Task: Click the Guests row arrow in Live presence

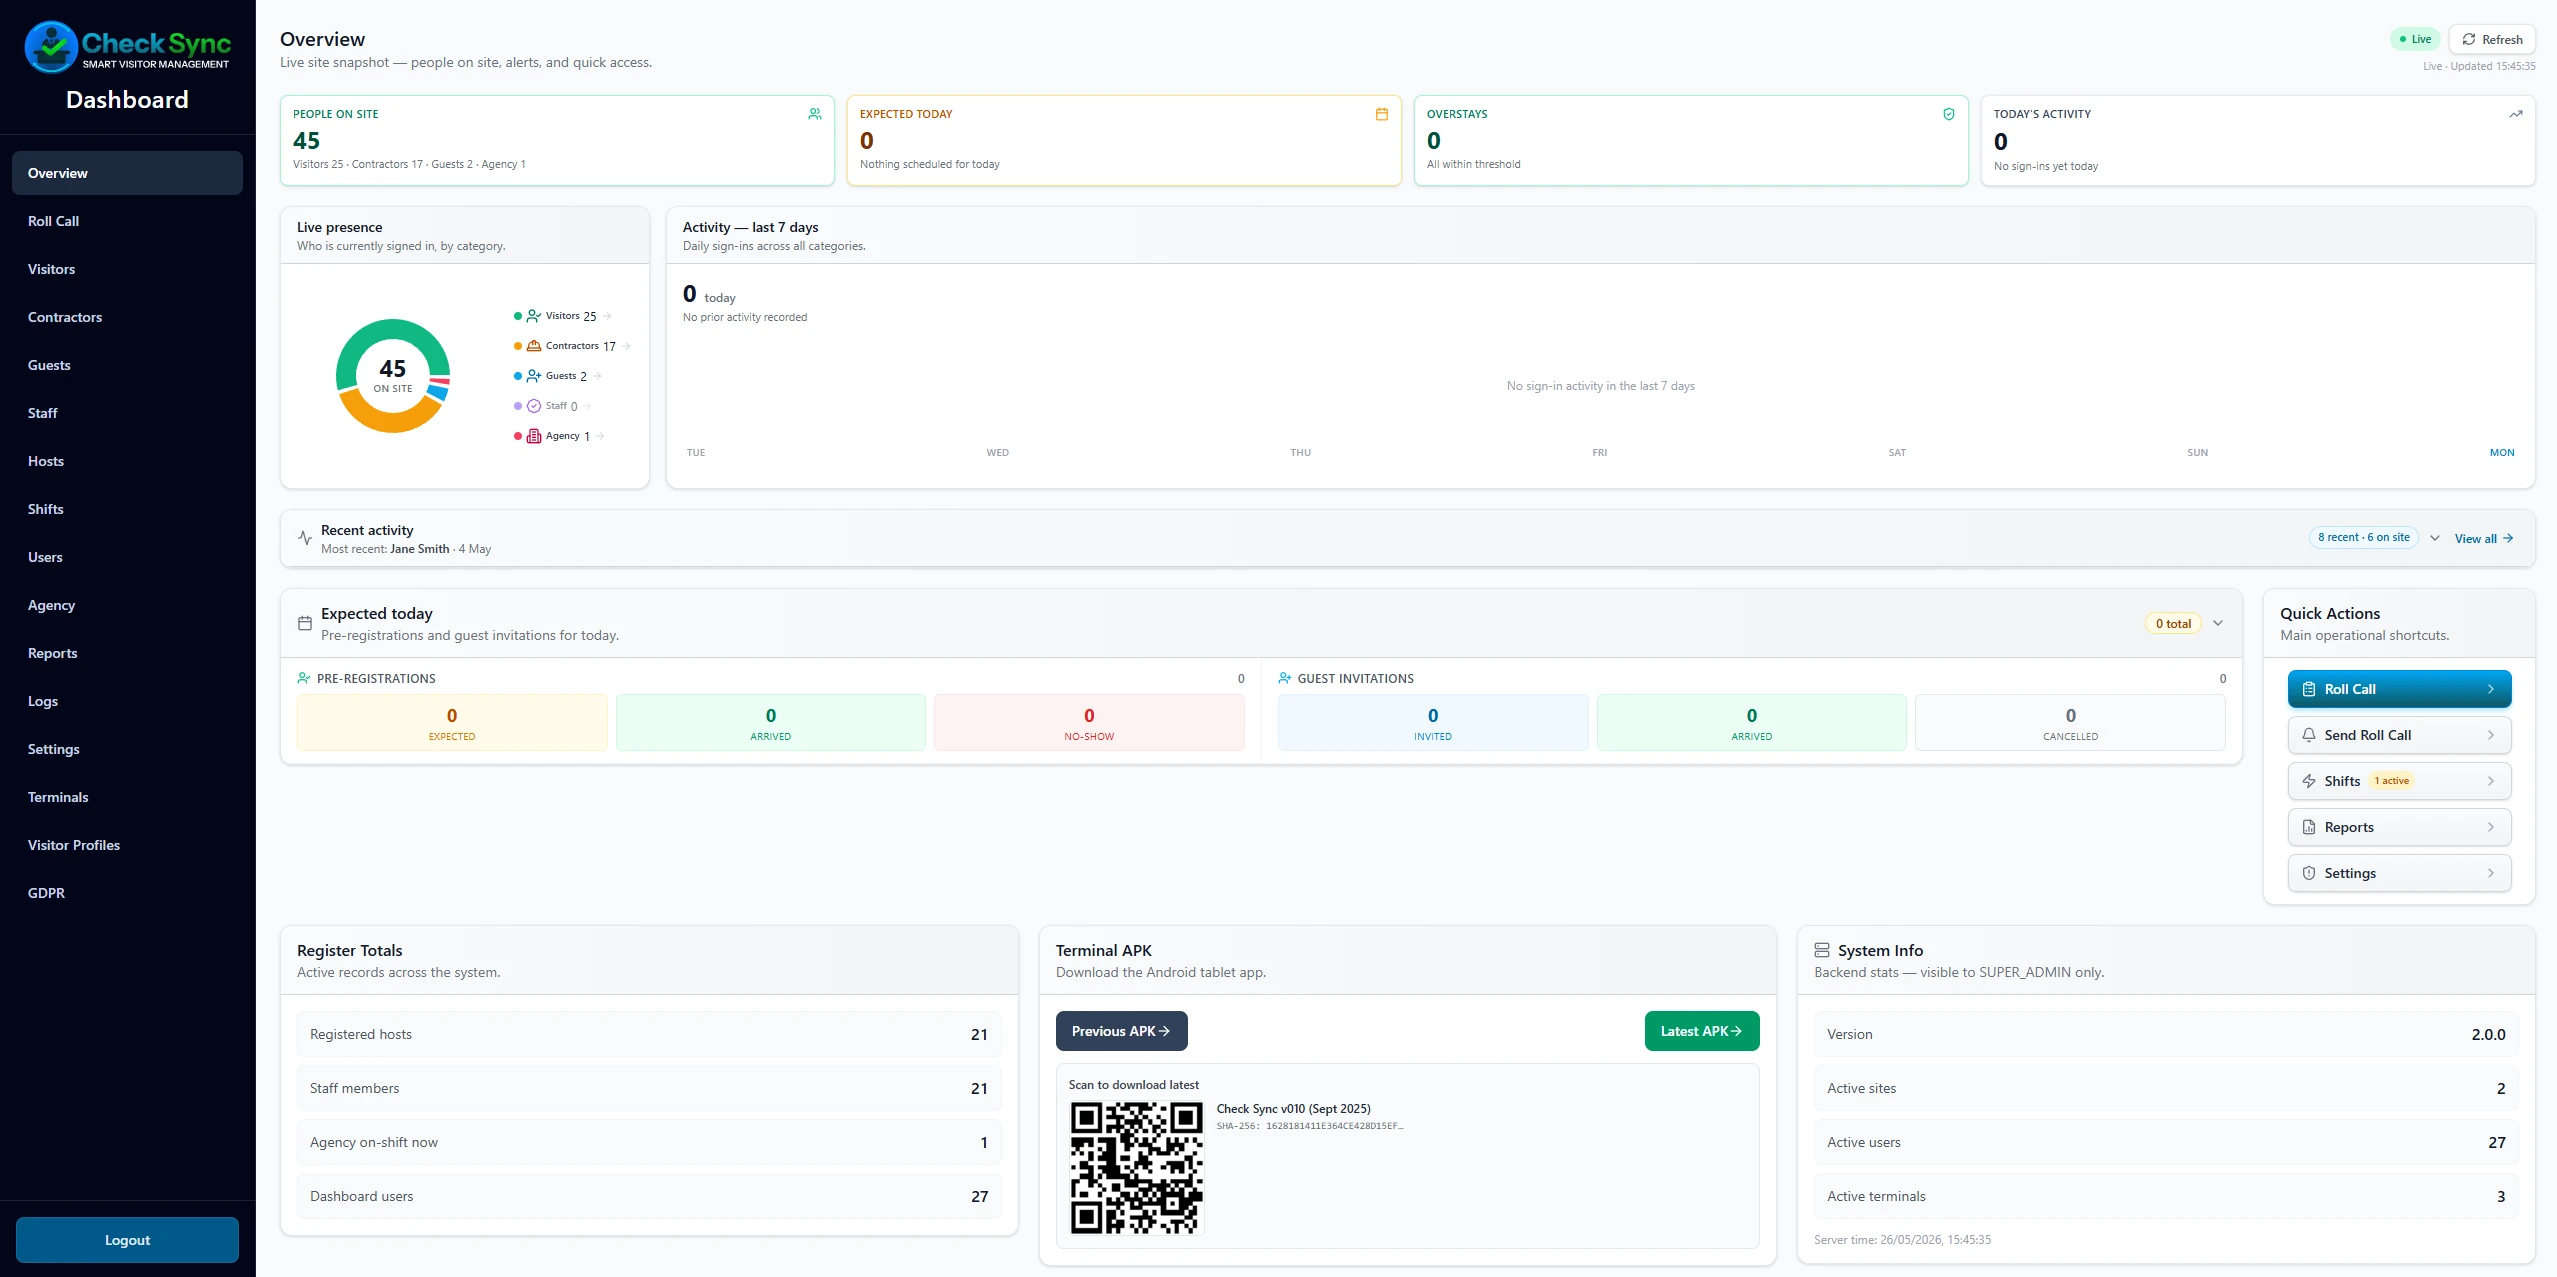Action: 597,376
